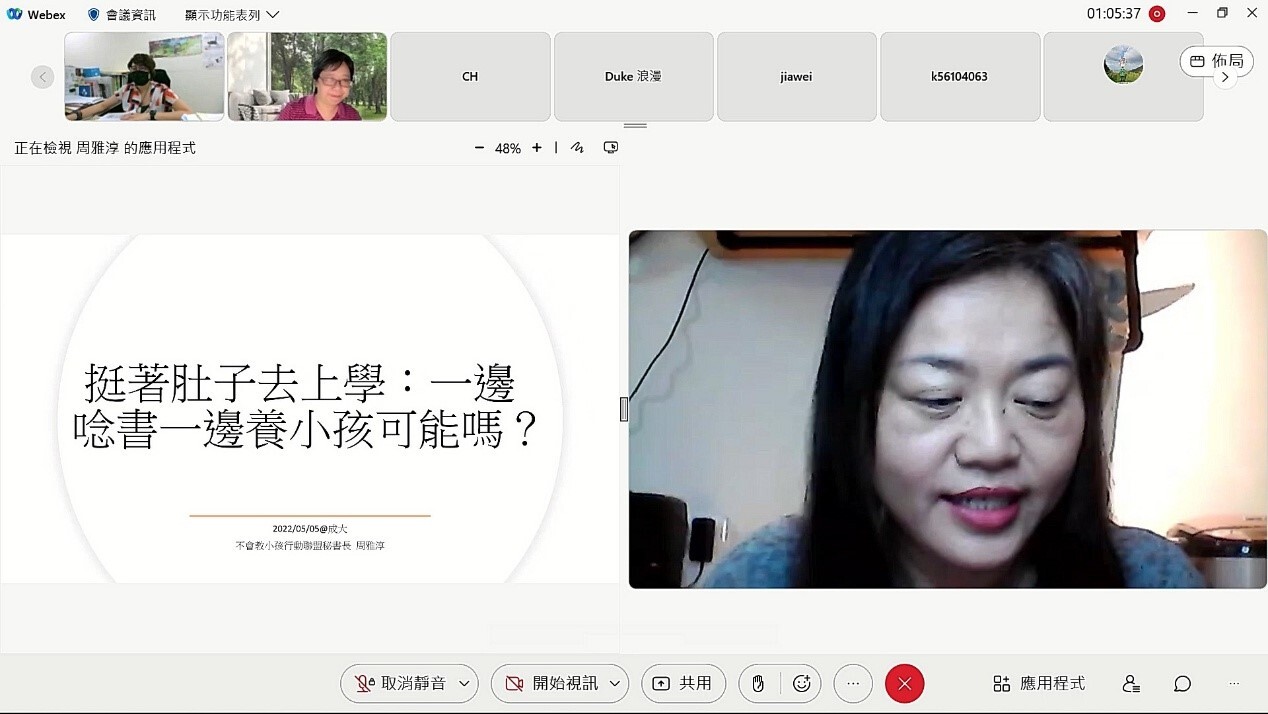Click the speaker's video feed

[x=948, y=409]
